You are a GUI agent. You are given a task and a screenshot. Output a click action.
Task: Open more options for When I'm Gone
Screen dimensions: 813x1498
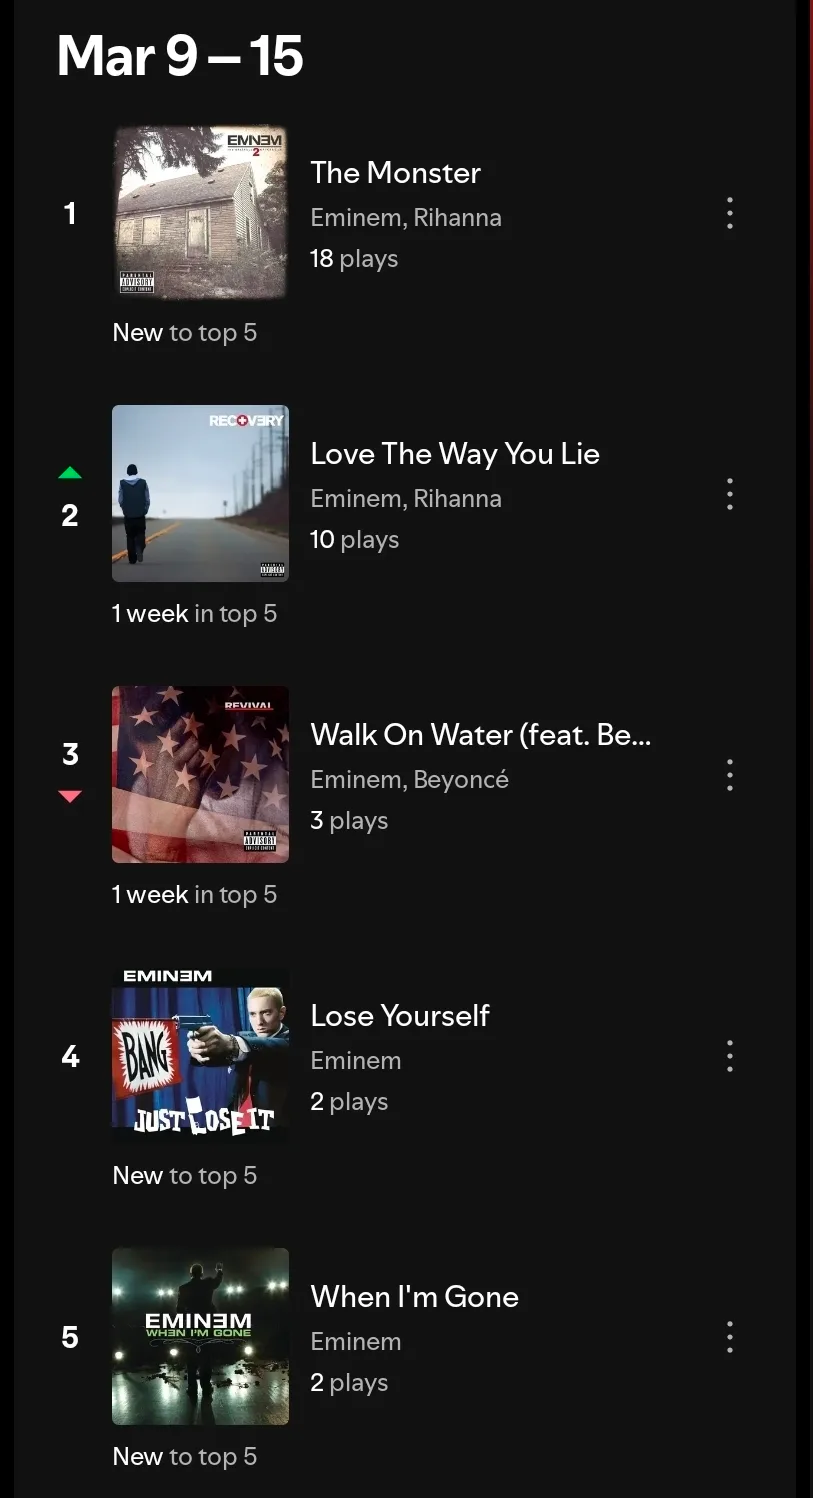pyautogui.click(x=730, y=1337)
